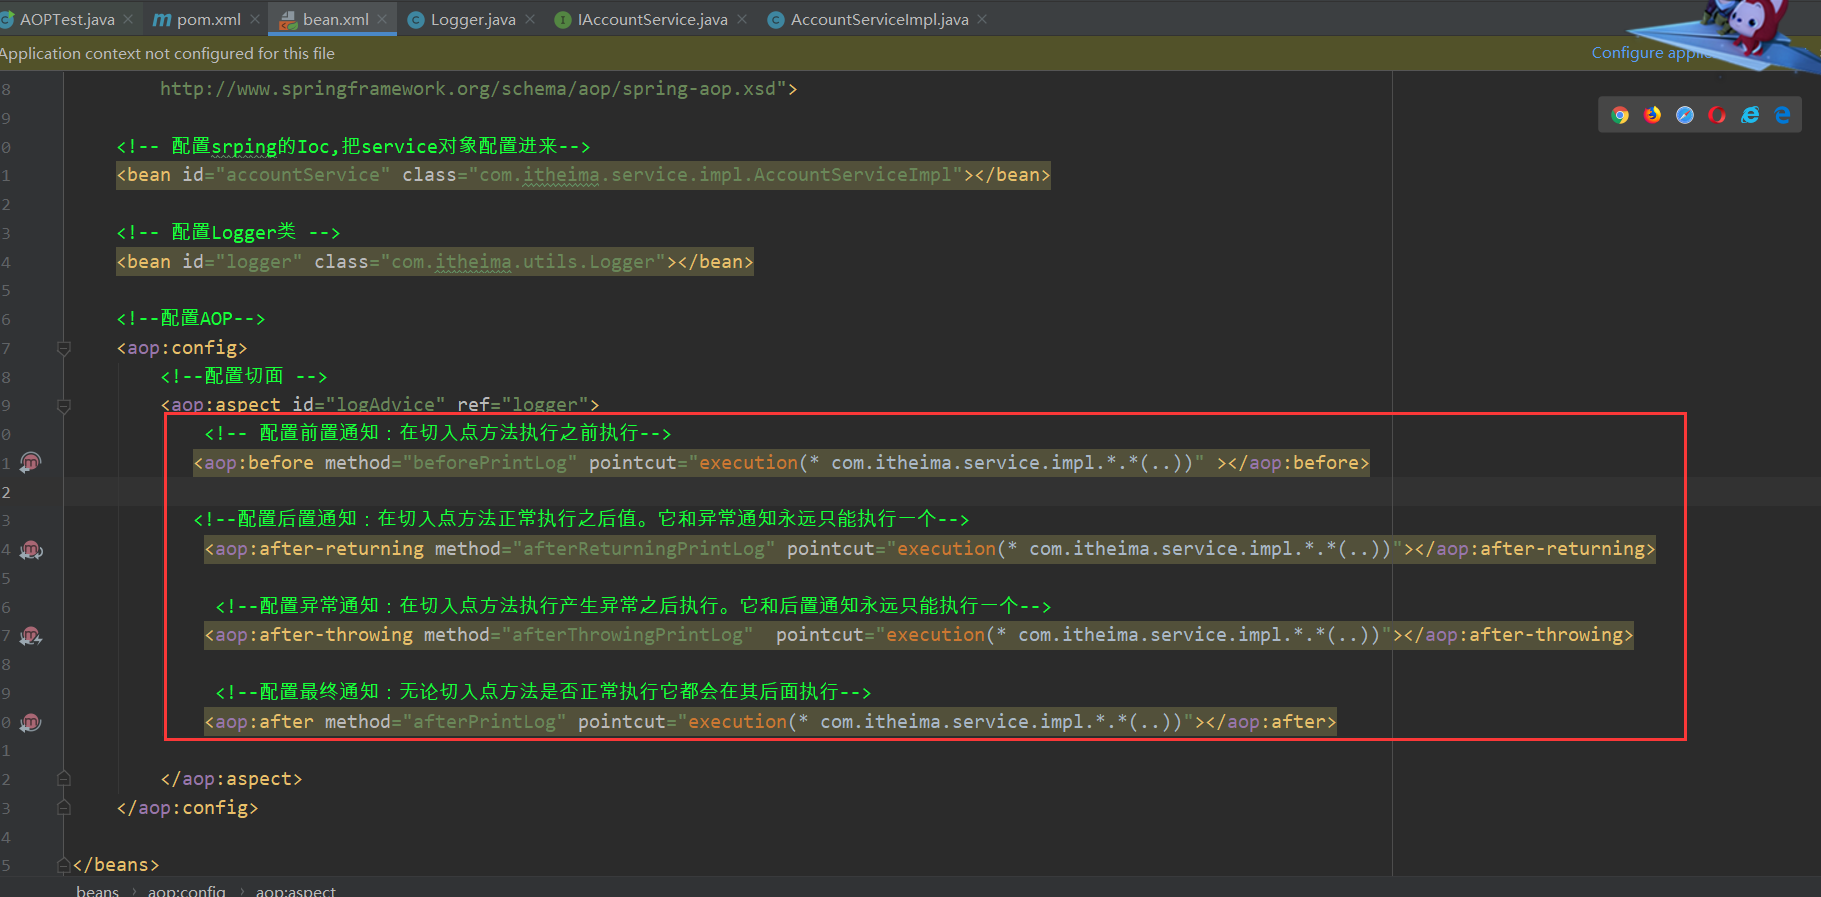Open in Safari browser icon
Image resolution: width=1821 pixels, height=897 pixels.
(1685, 115)
